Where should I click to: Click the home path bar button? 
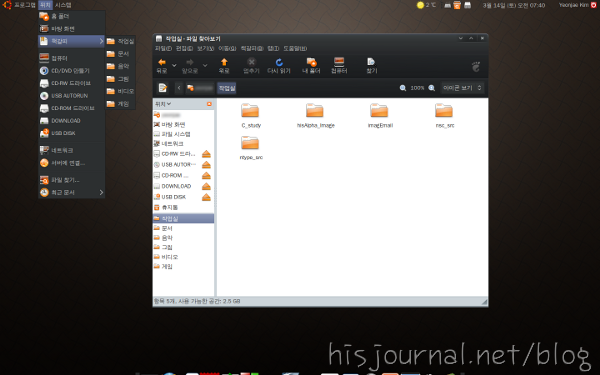pyautogui.click(x=200, y=88)
